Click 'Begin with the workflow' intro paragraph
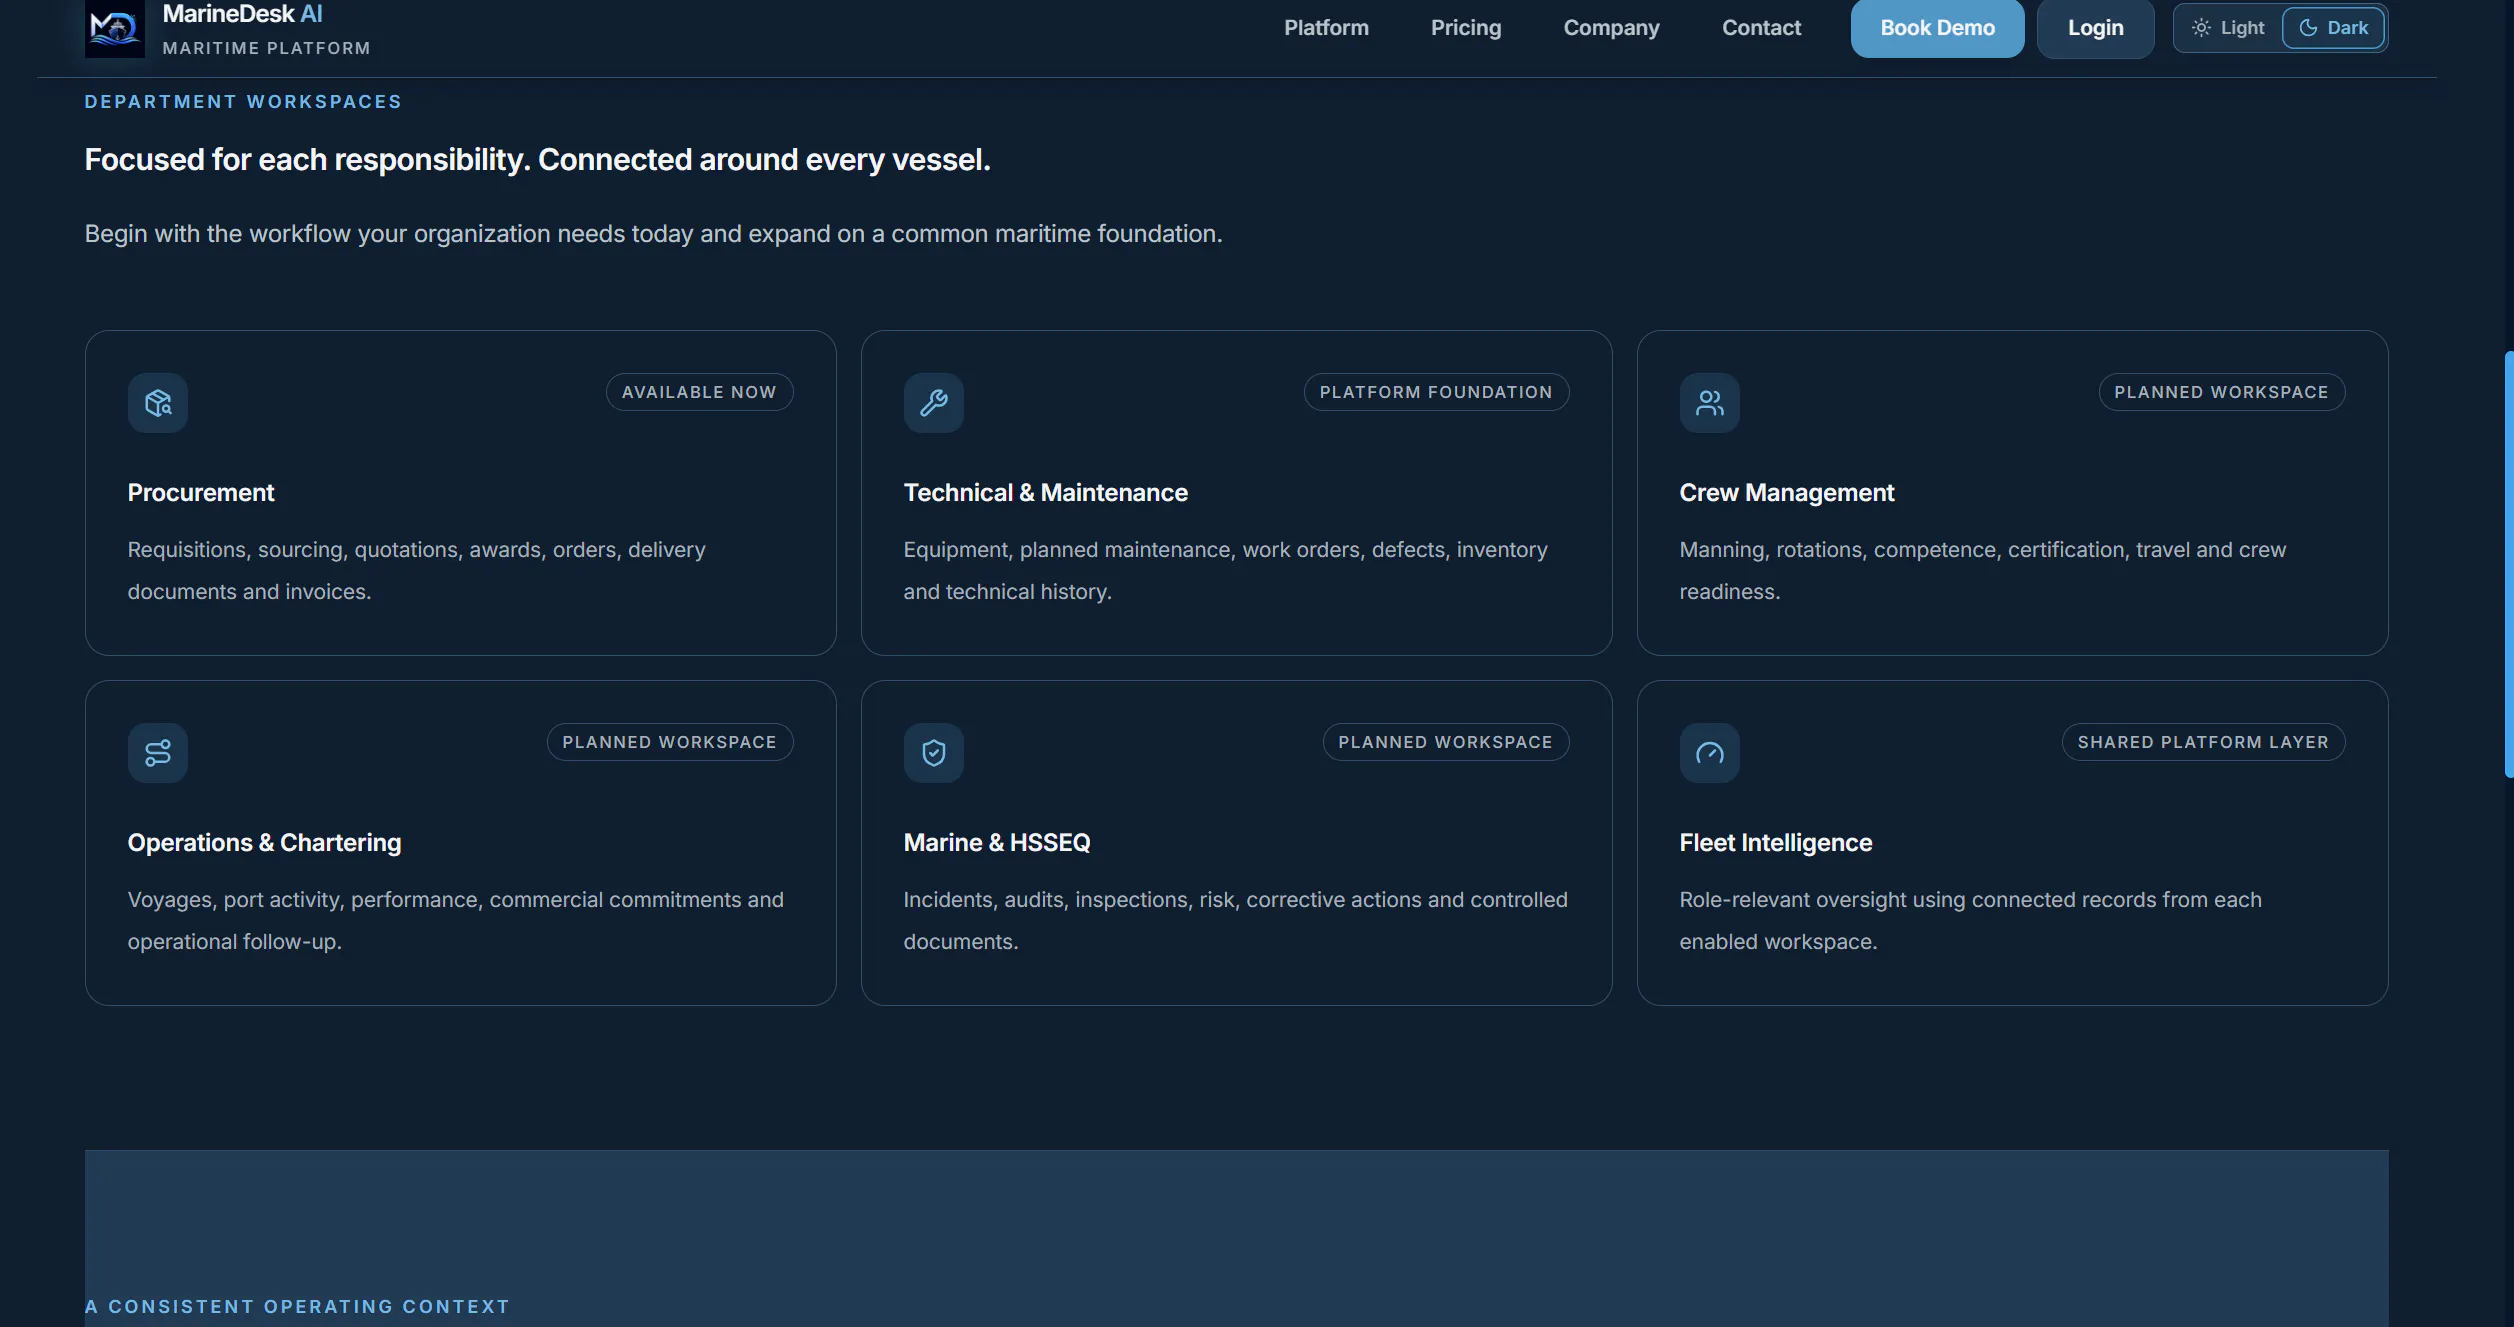Viewport: 2514px width, 1327px height. 653,234
